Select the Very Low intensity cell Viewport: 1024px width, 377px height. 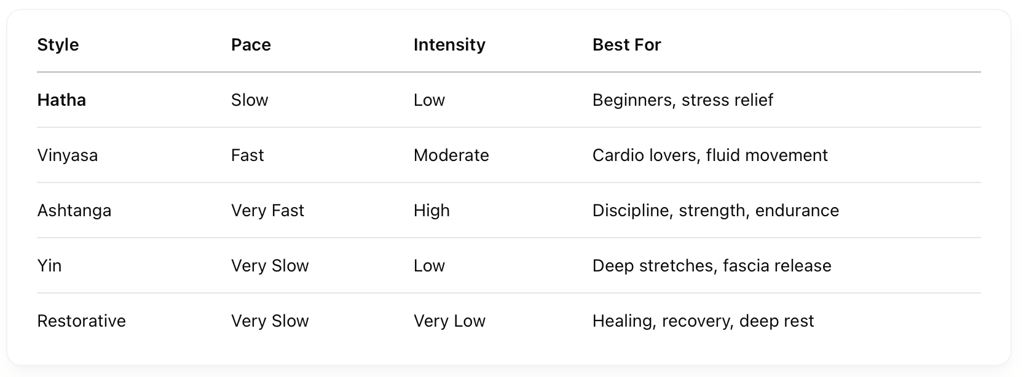pos(449,321)
